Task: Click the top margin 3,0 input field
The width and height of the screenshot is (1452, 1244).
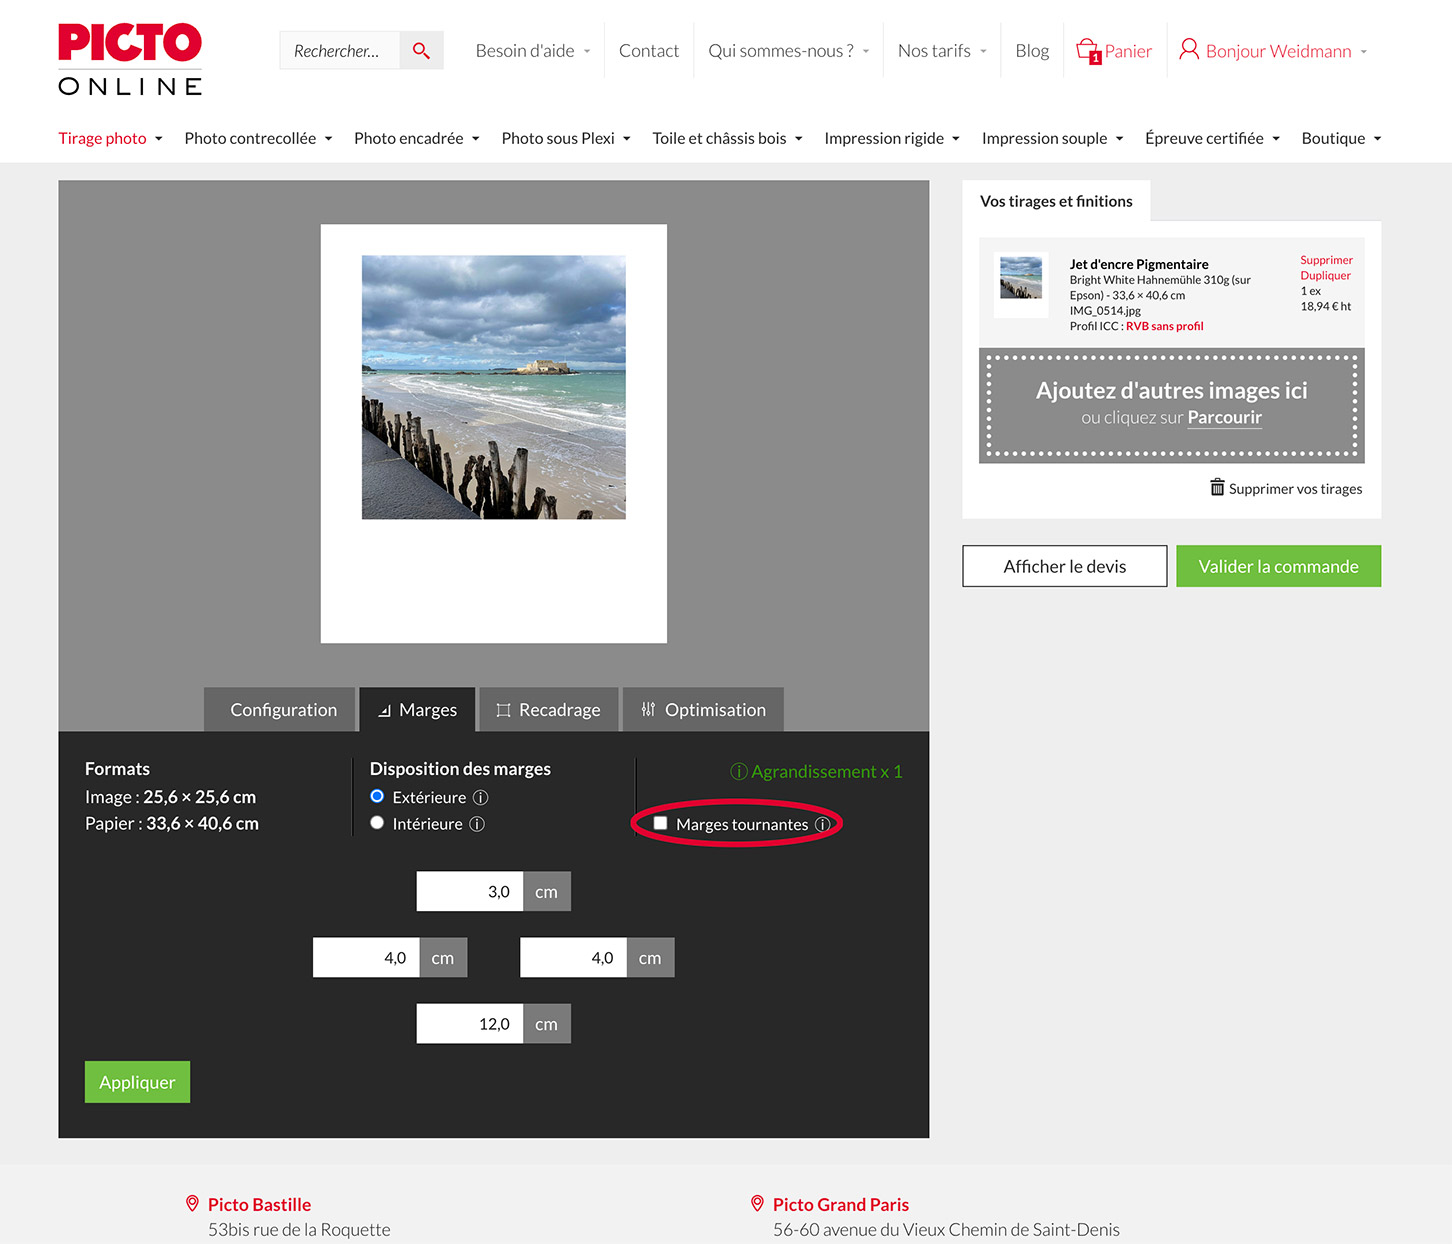Action: pos(469,892)
